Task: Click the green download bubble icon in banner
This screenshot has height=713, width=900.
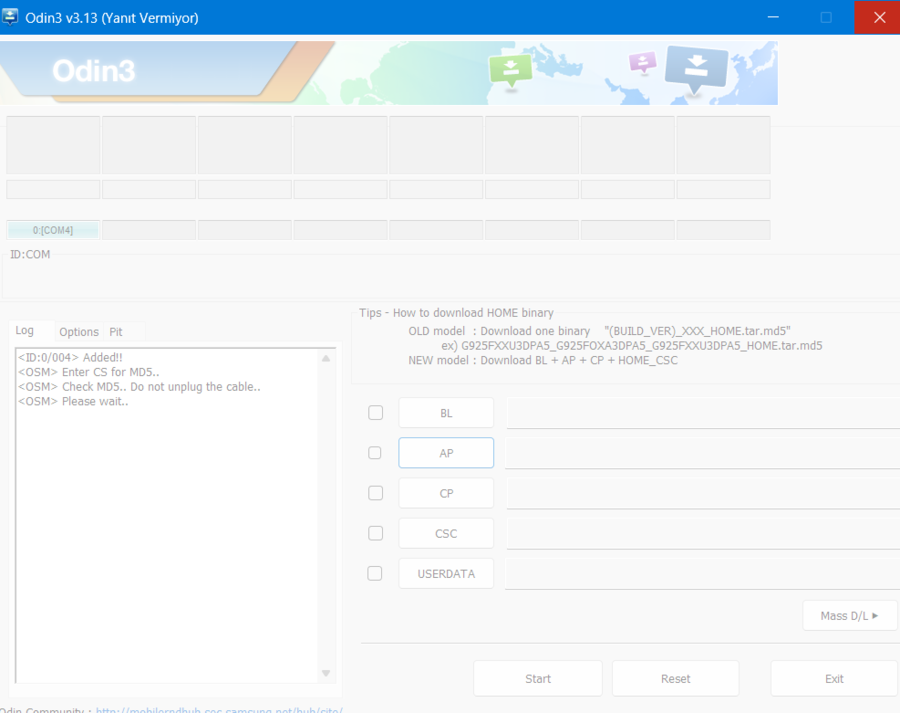Action: click(510, 70)
